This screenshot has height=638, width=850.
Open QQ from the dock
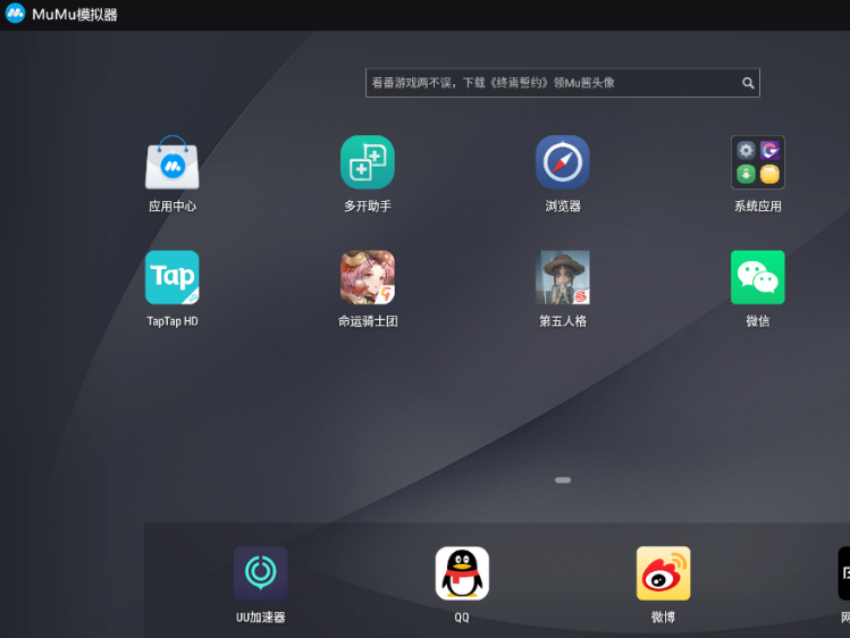(x=462, y=573)
